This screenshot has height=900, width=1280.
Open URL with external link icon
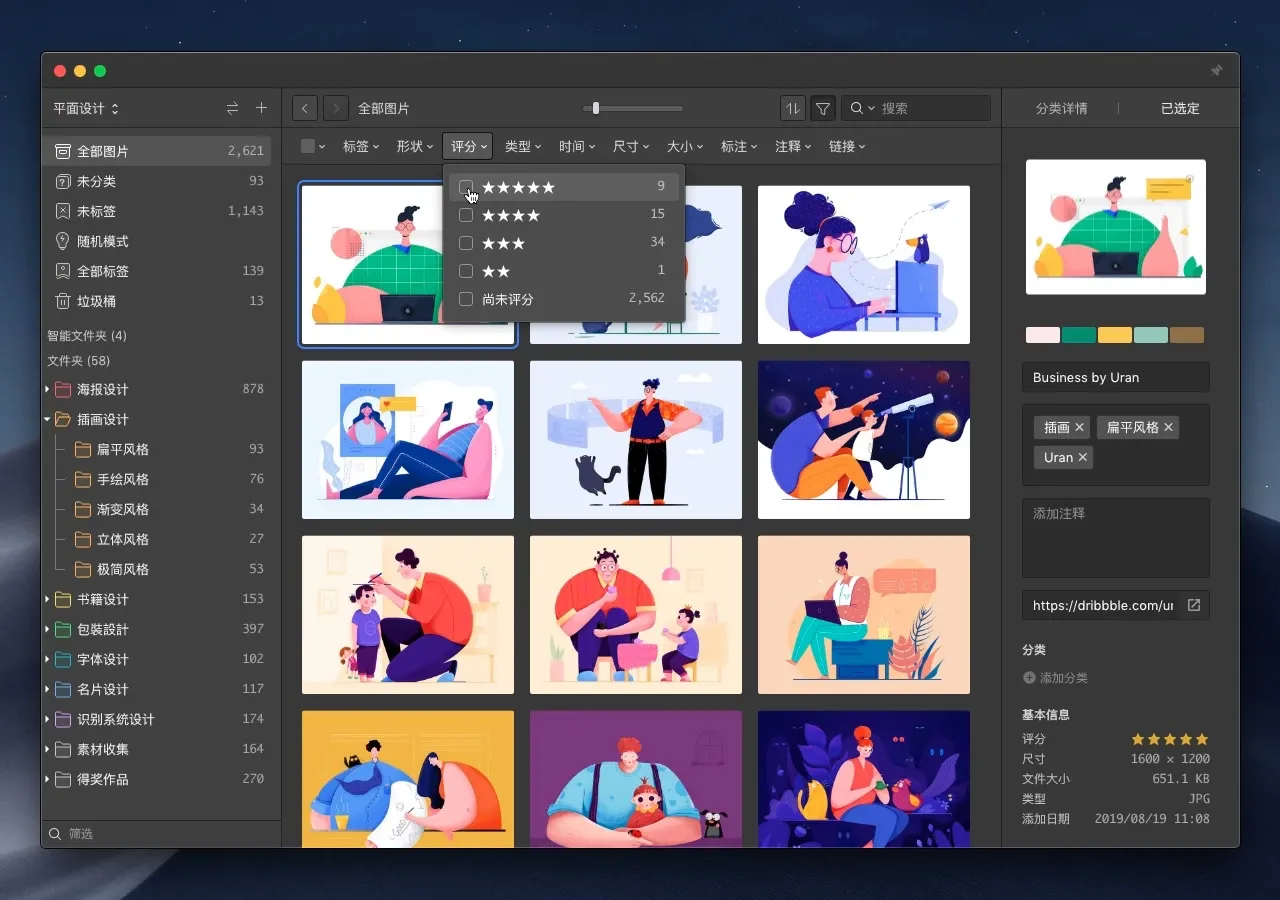(1194, 605)
